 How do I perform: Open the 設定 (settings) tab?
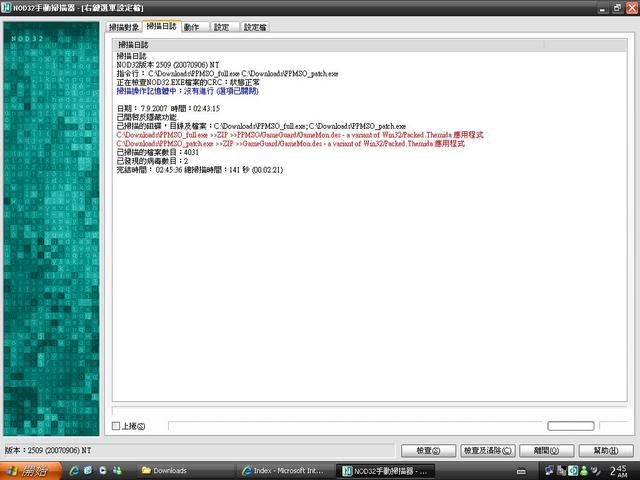223,27
